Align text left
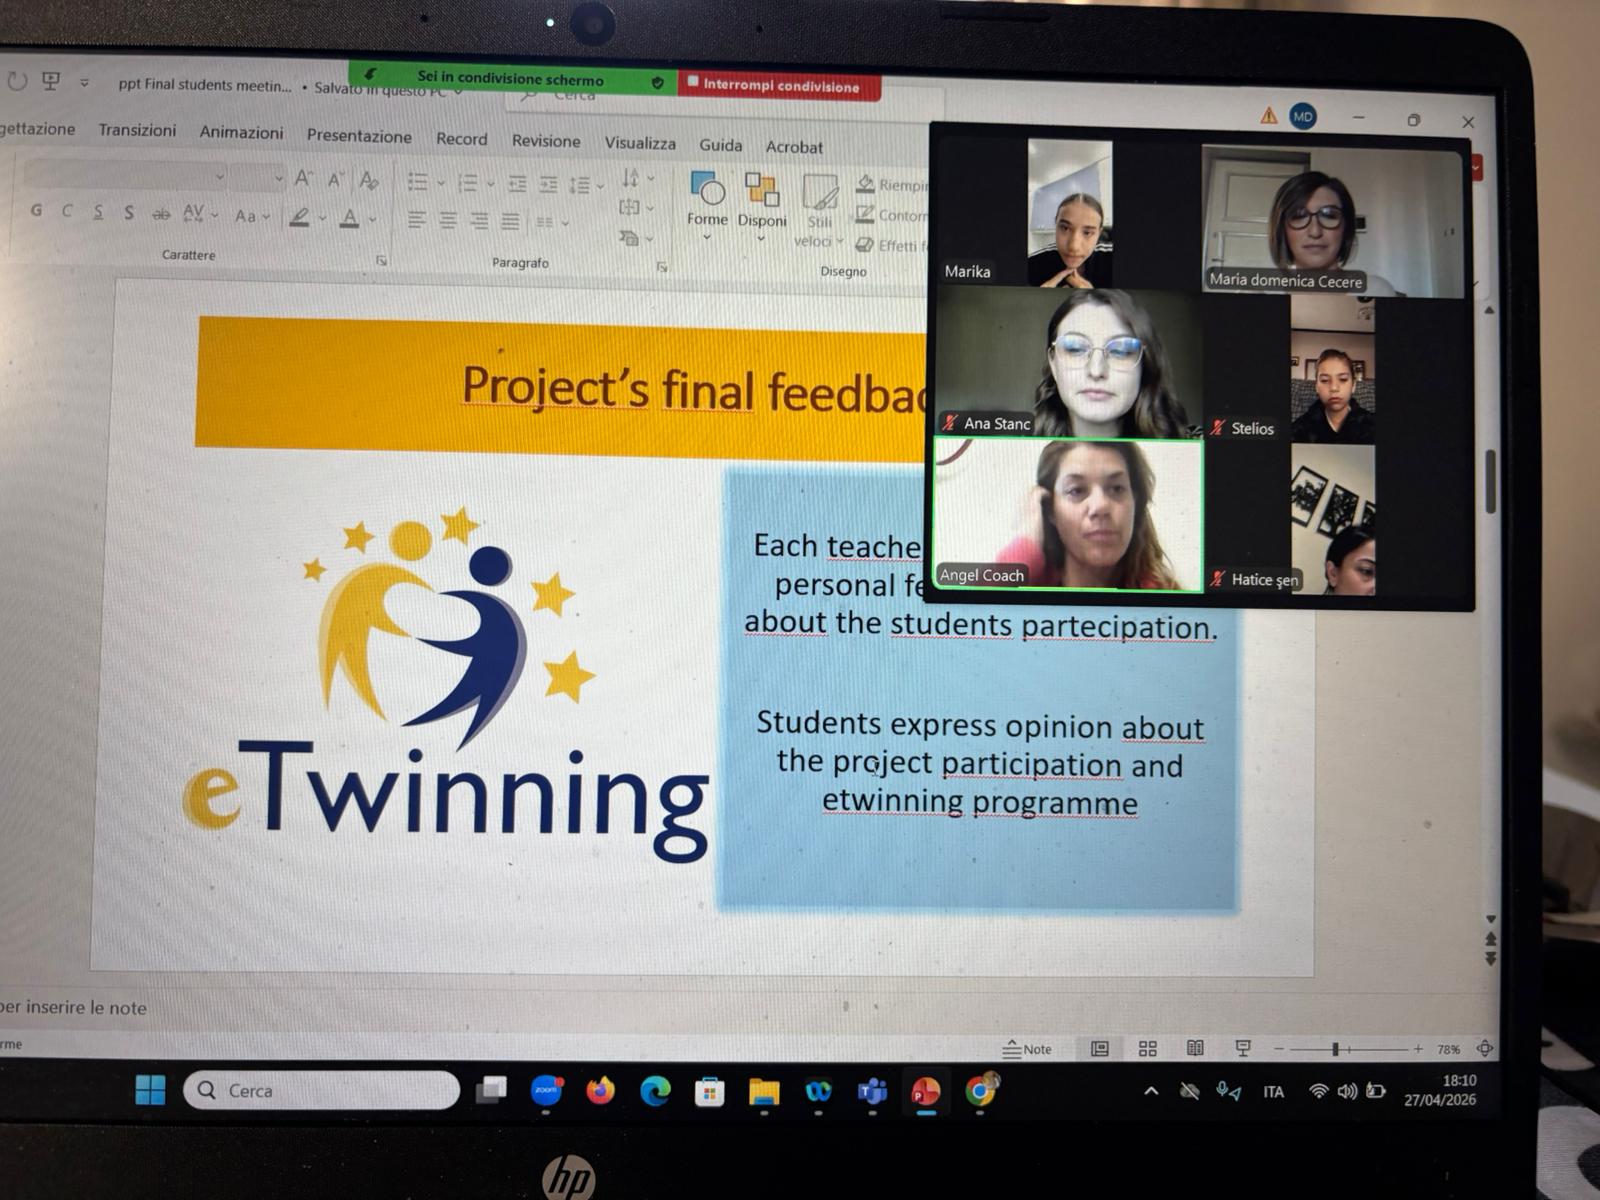1600x1200 pixels. point(417,219)
